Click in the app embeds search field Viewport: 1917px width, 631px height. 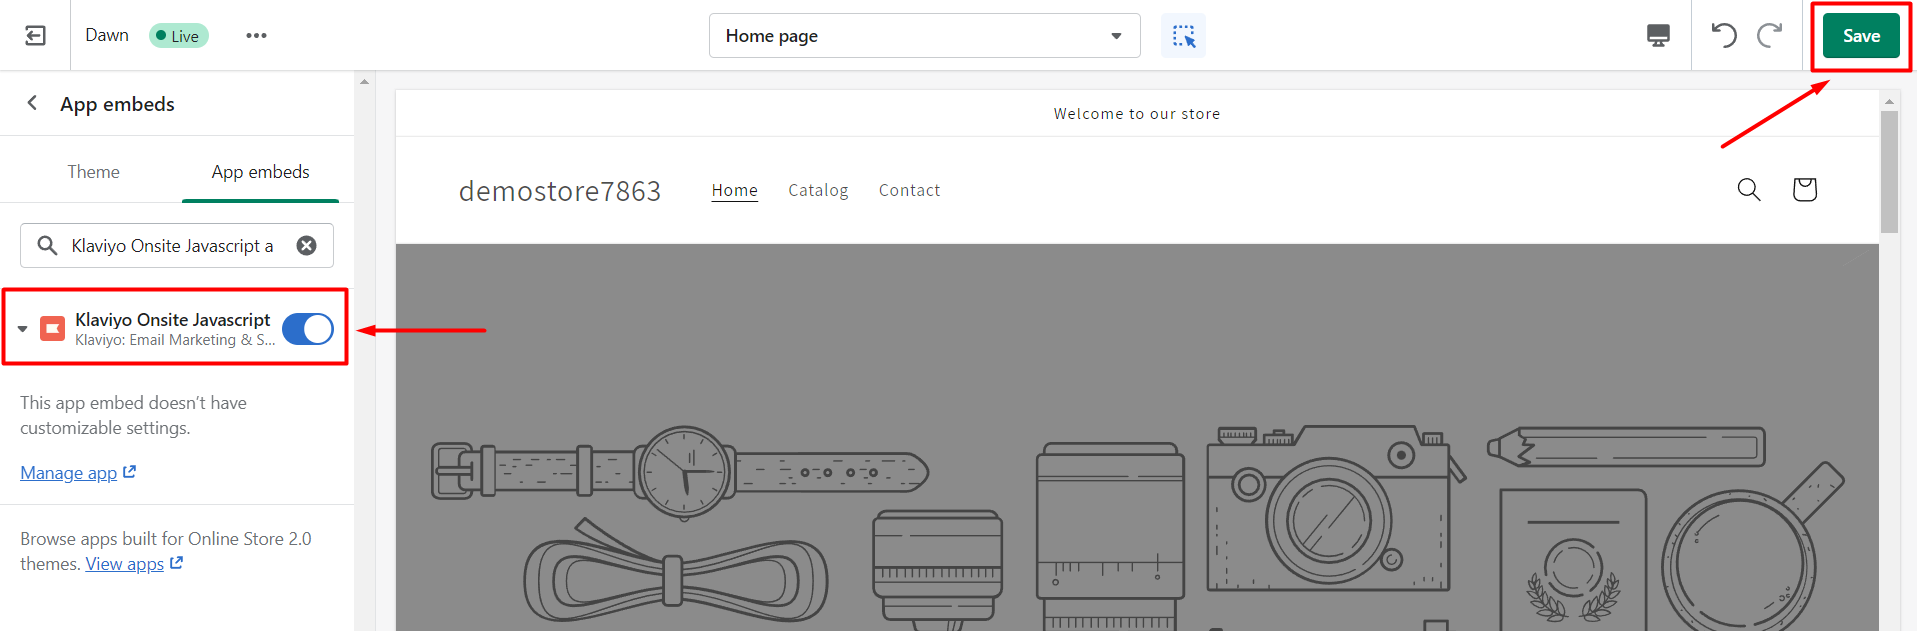pos(171,246)
